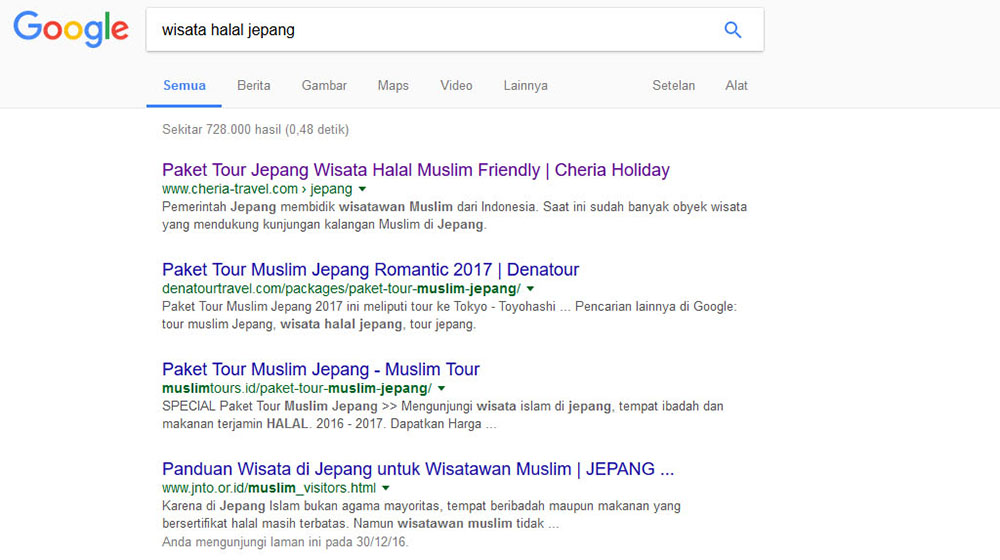Visit the Muslim Tour Paket Tour result
This screenshot has width=1000, height=560.
pyautogui.click(x=320, y=370)
